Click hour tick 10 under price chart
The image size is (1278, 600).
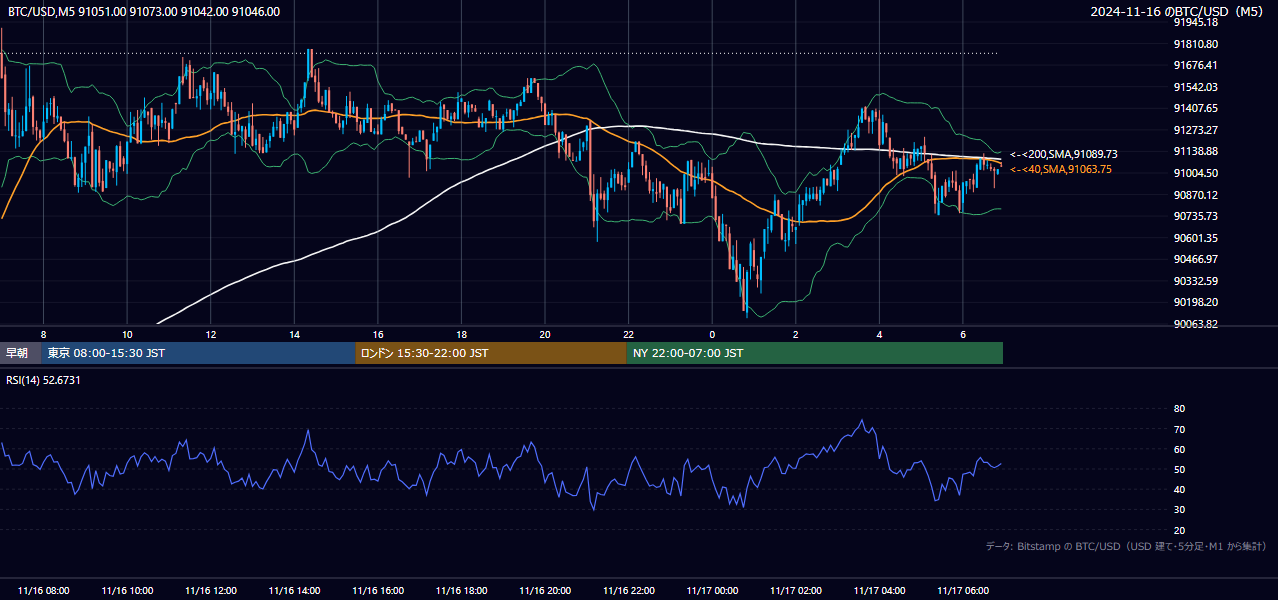pos(127,334)
